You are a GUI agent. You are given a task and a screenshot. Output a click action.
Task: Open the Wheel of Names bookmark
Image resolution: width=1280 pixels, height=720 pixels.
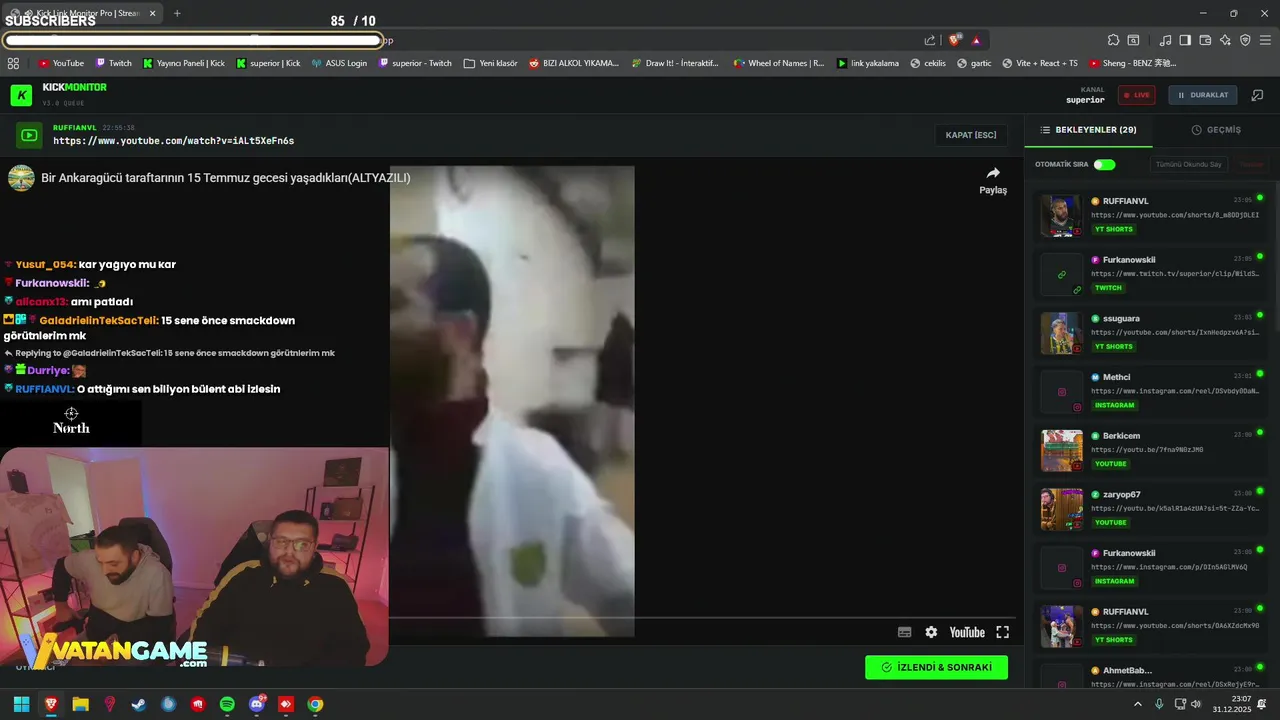(x=779, y=63)
